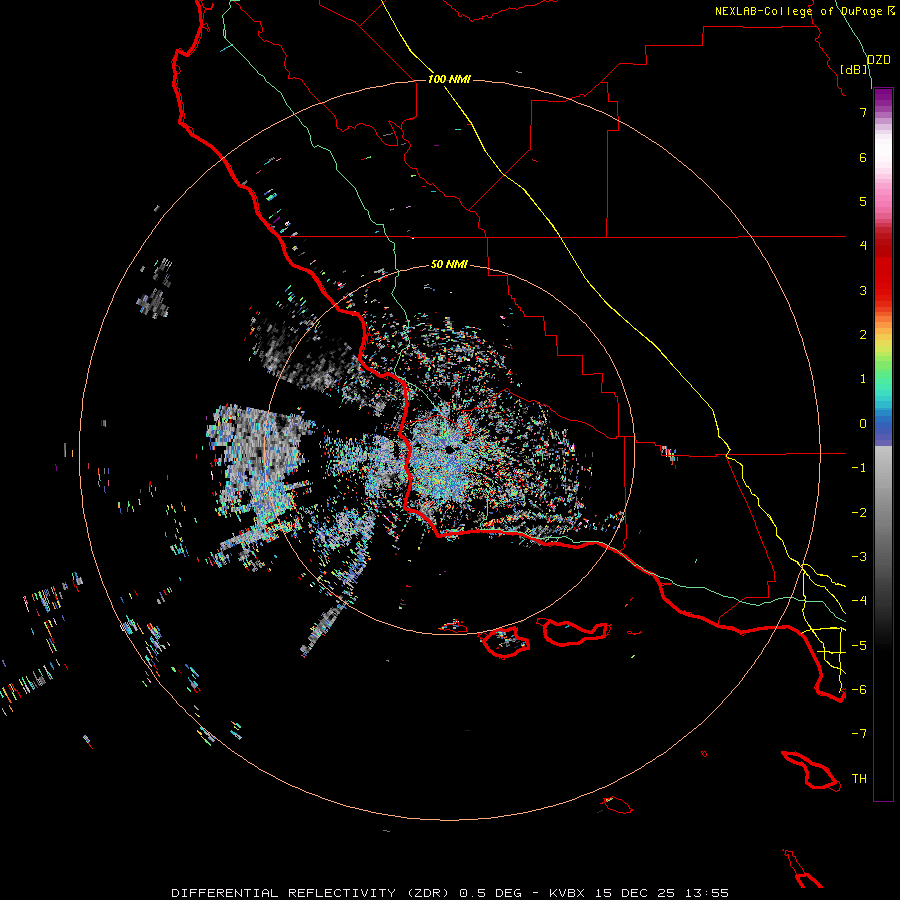Click the -6 value on the color scale

pos(859,690)
